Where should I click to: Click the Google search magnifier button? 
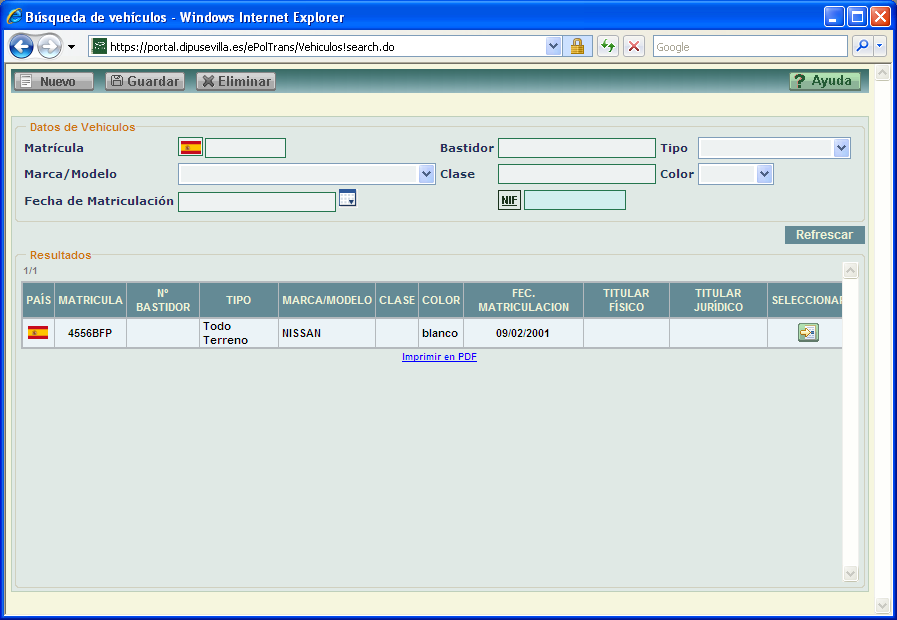(x=861, y=46)
